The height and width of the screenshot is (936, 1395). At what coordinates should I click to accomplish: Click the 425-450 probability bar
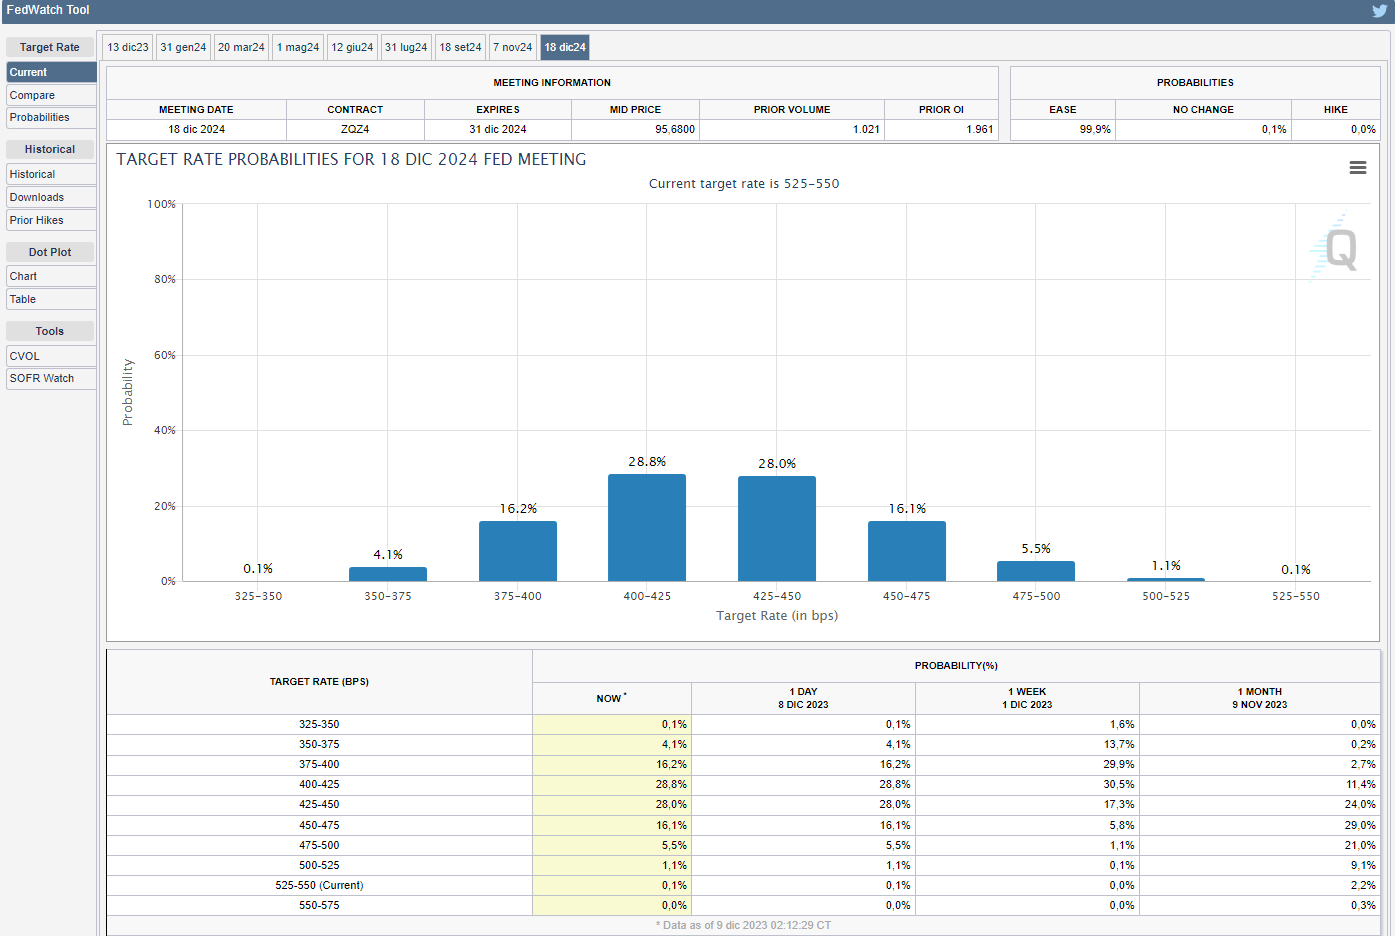pos(777,529)
